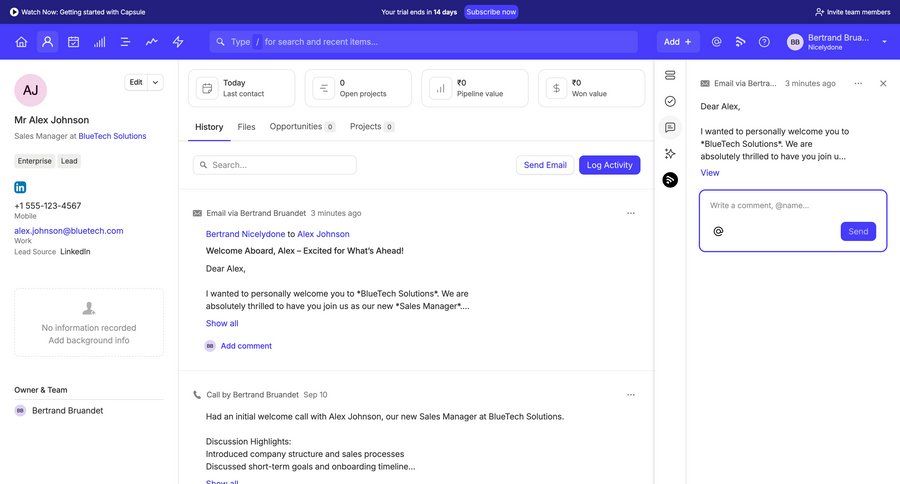900x484 pixels.
Task: Focus the Write a comment field
Action: 793,205
